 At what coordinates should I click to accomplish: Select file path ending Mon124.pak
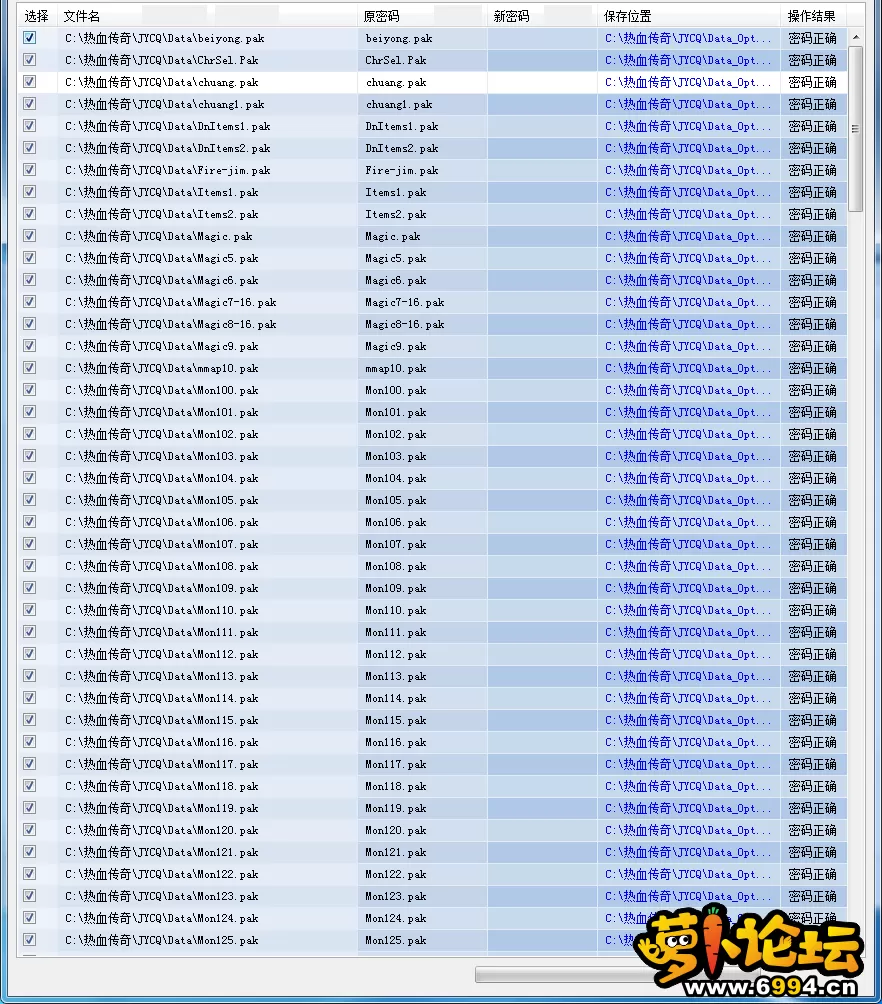[161, 918]
